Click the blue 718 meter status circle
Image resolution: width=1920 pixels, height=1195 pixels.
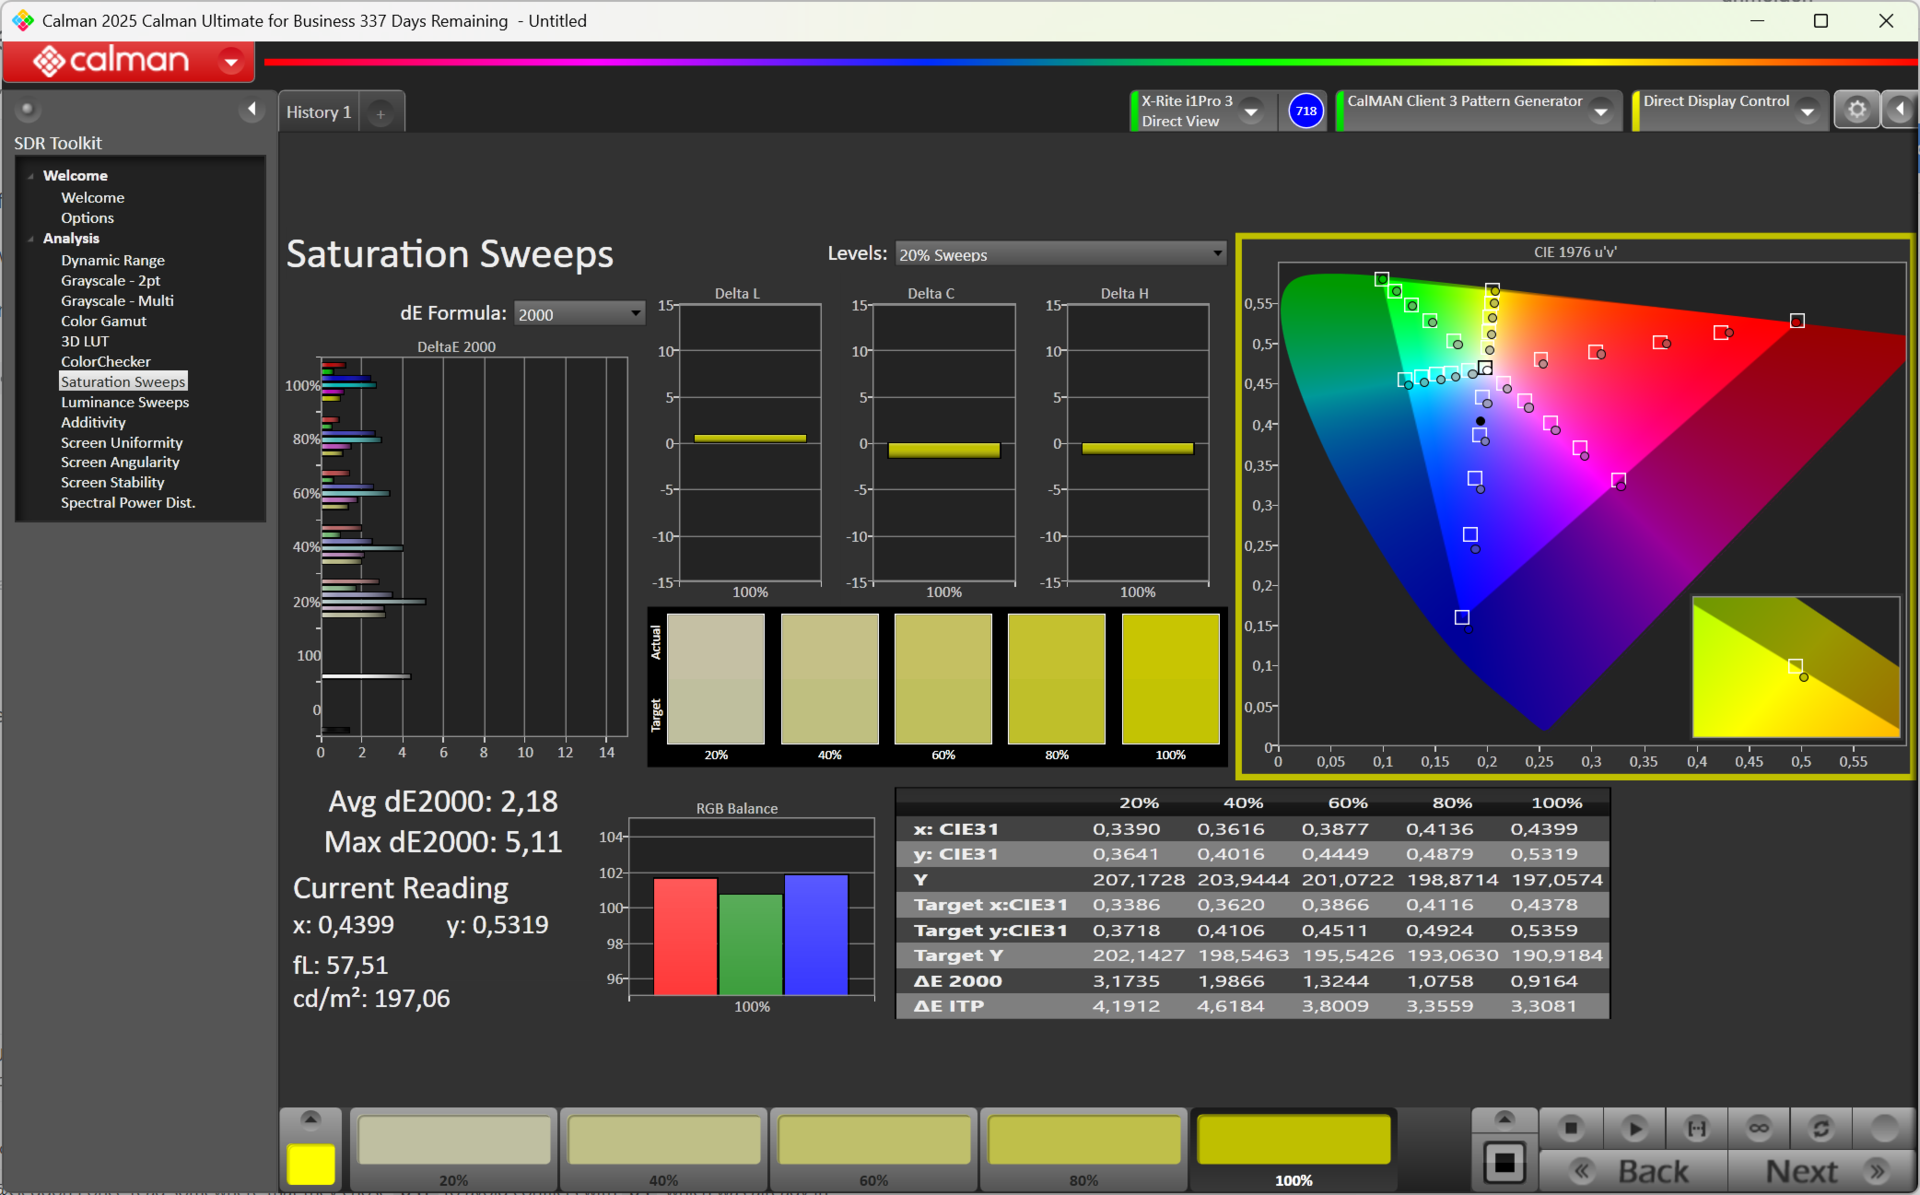point(1306,111)
